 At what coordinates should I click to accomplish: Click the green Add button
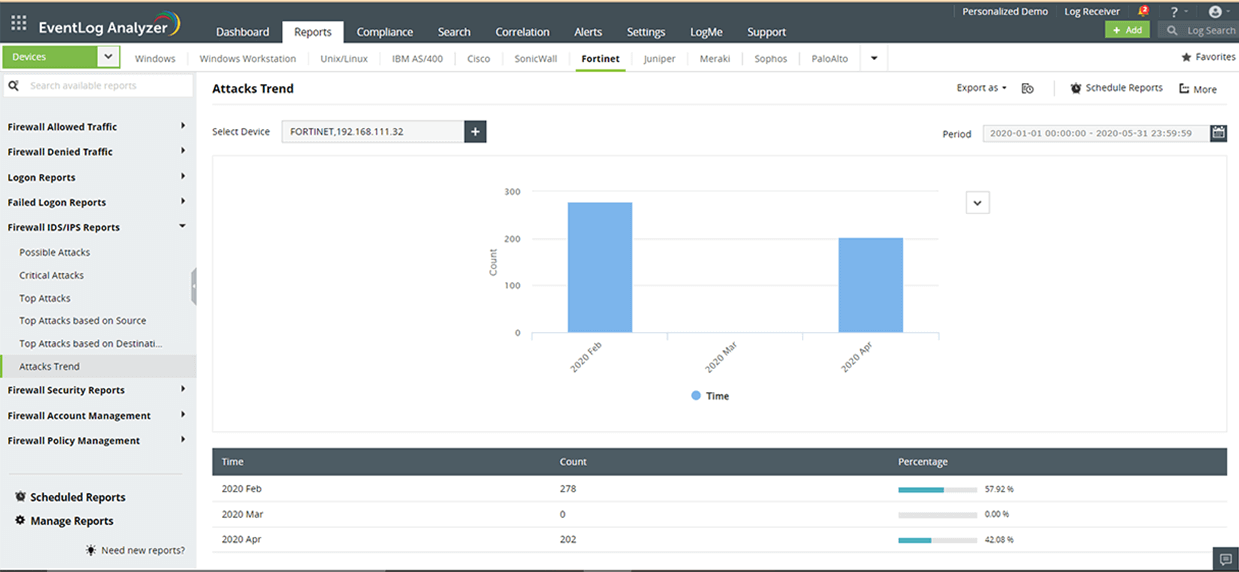1127,30
